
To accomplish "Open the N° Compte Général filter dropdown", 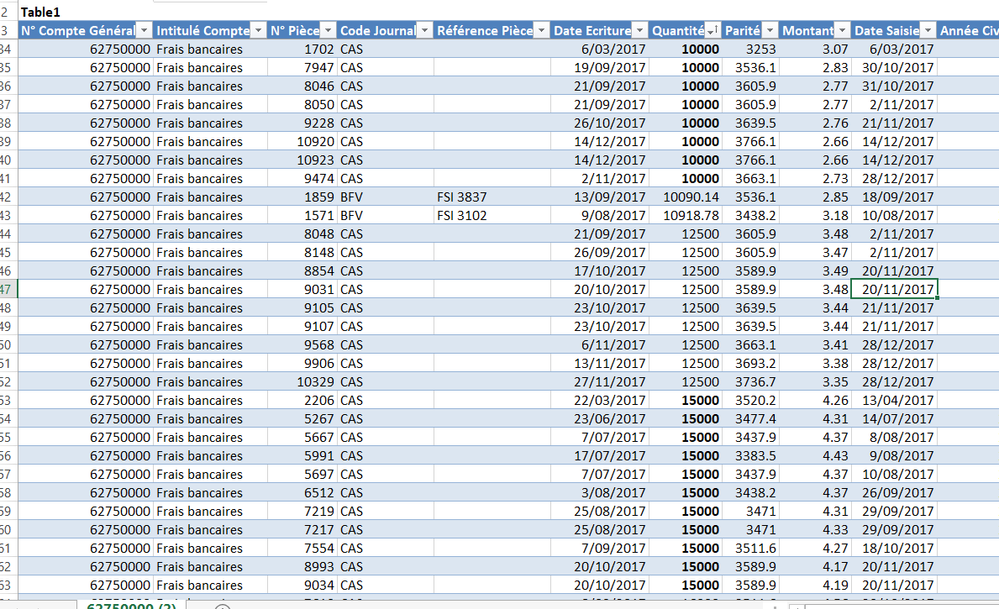I will coord(145,31).
